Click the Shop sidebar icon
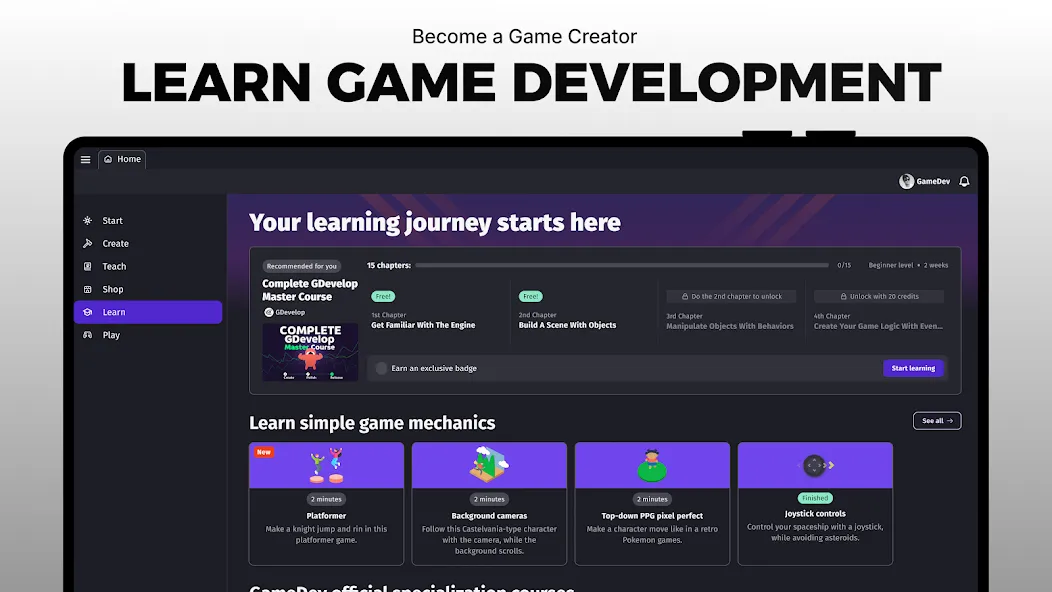This screenshot has height=592, width=1052. click(x=87, y=289)
